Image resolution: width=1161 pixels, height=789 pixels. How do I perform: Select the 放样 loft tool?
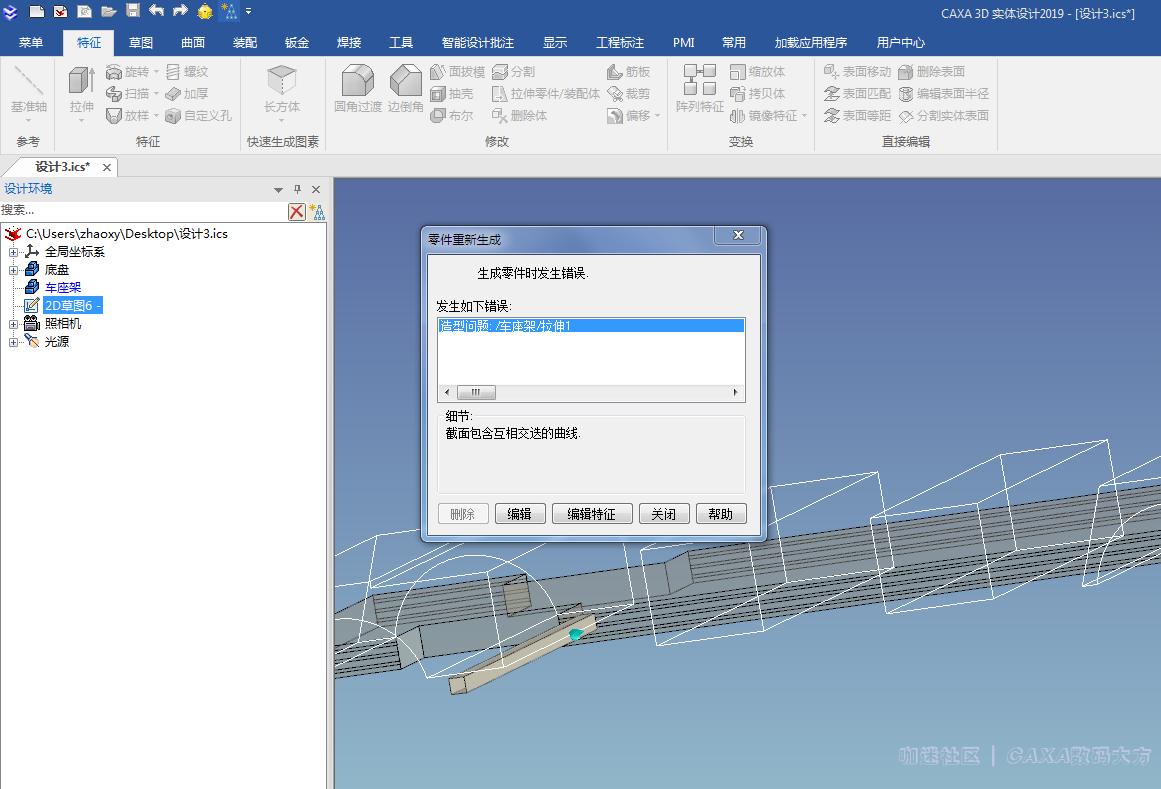coord(128,116)
